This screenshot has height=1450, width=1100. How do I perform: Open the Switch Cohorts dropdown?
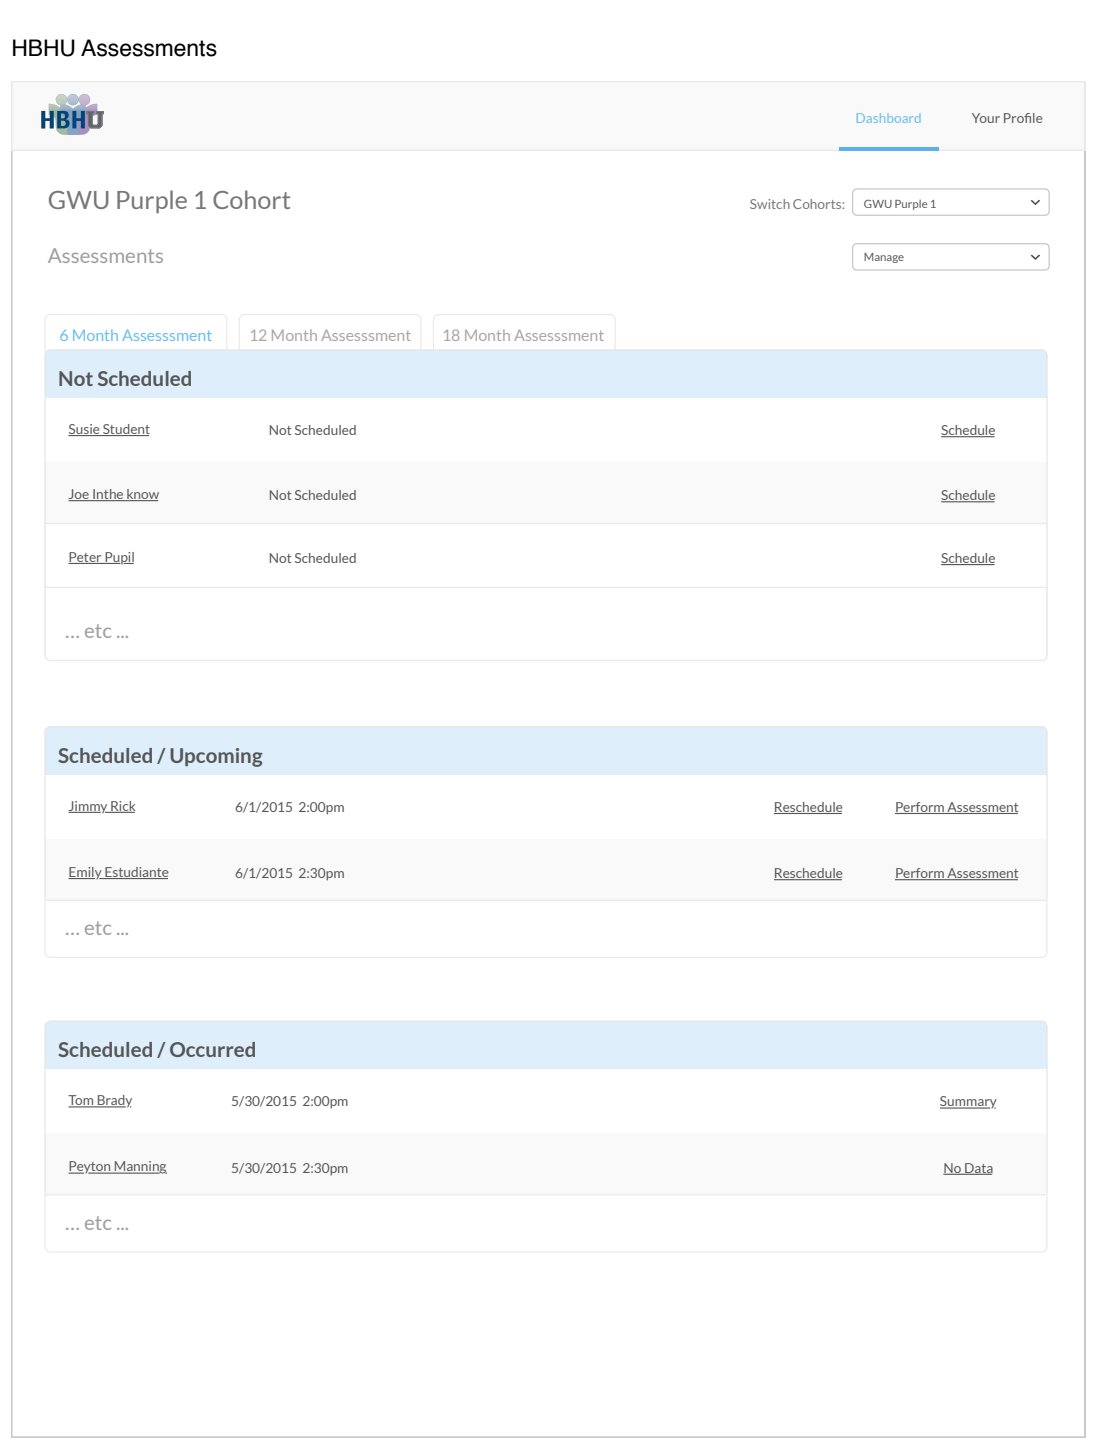pos(949,203)
